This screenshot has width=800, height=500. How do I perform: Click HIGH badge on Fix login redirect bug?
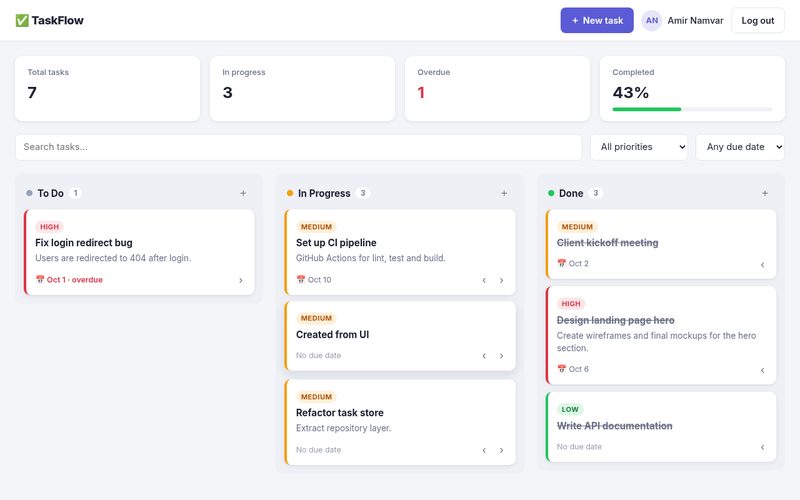49,227
